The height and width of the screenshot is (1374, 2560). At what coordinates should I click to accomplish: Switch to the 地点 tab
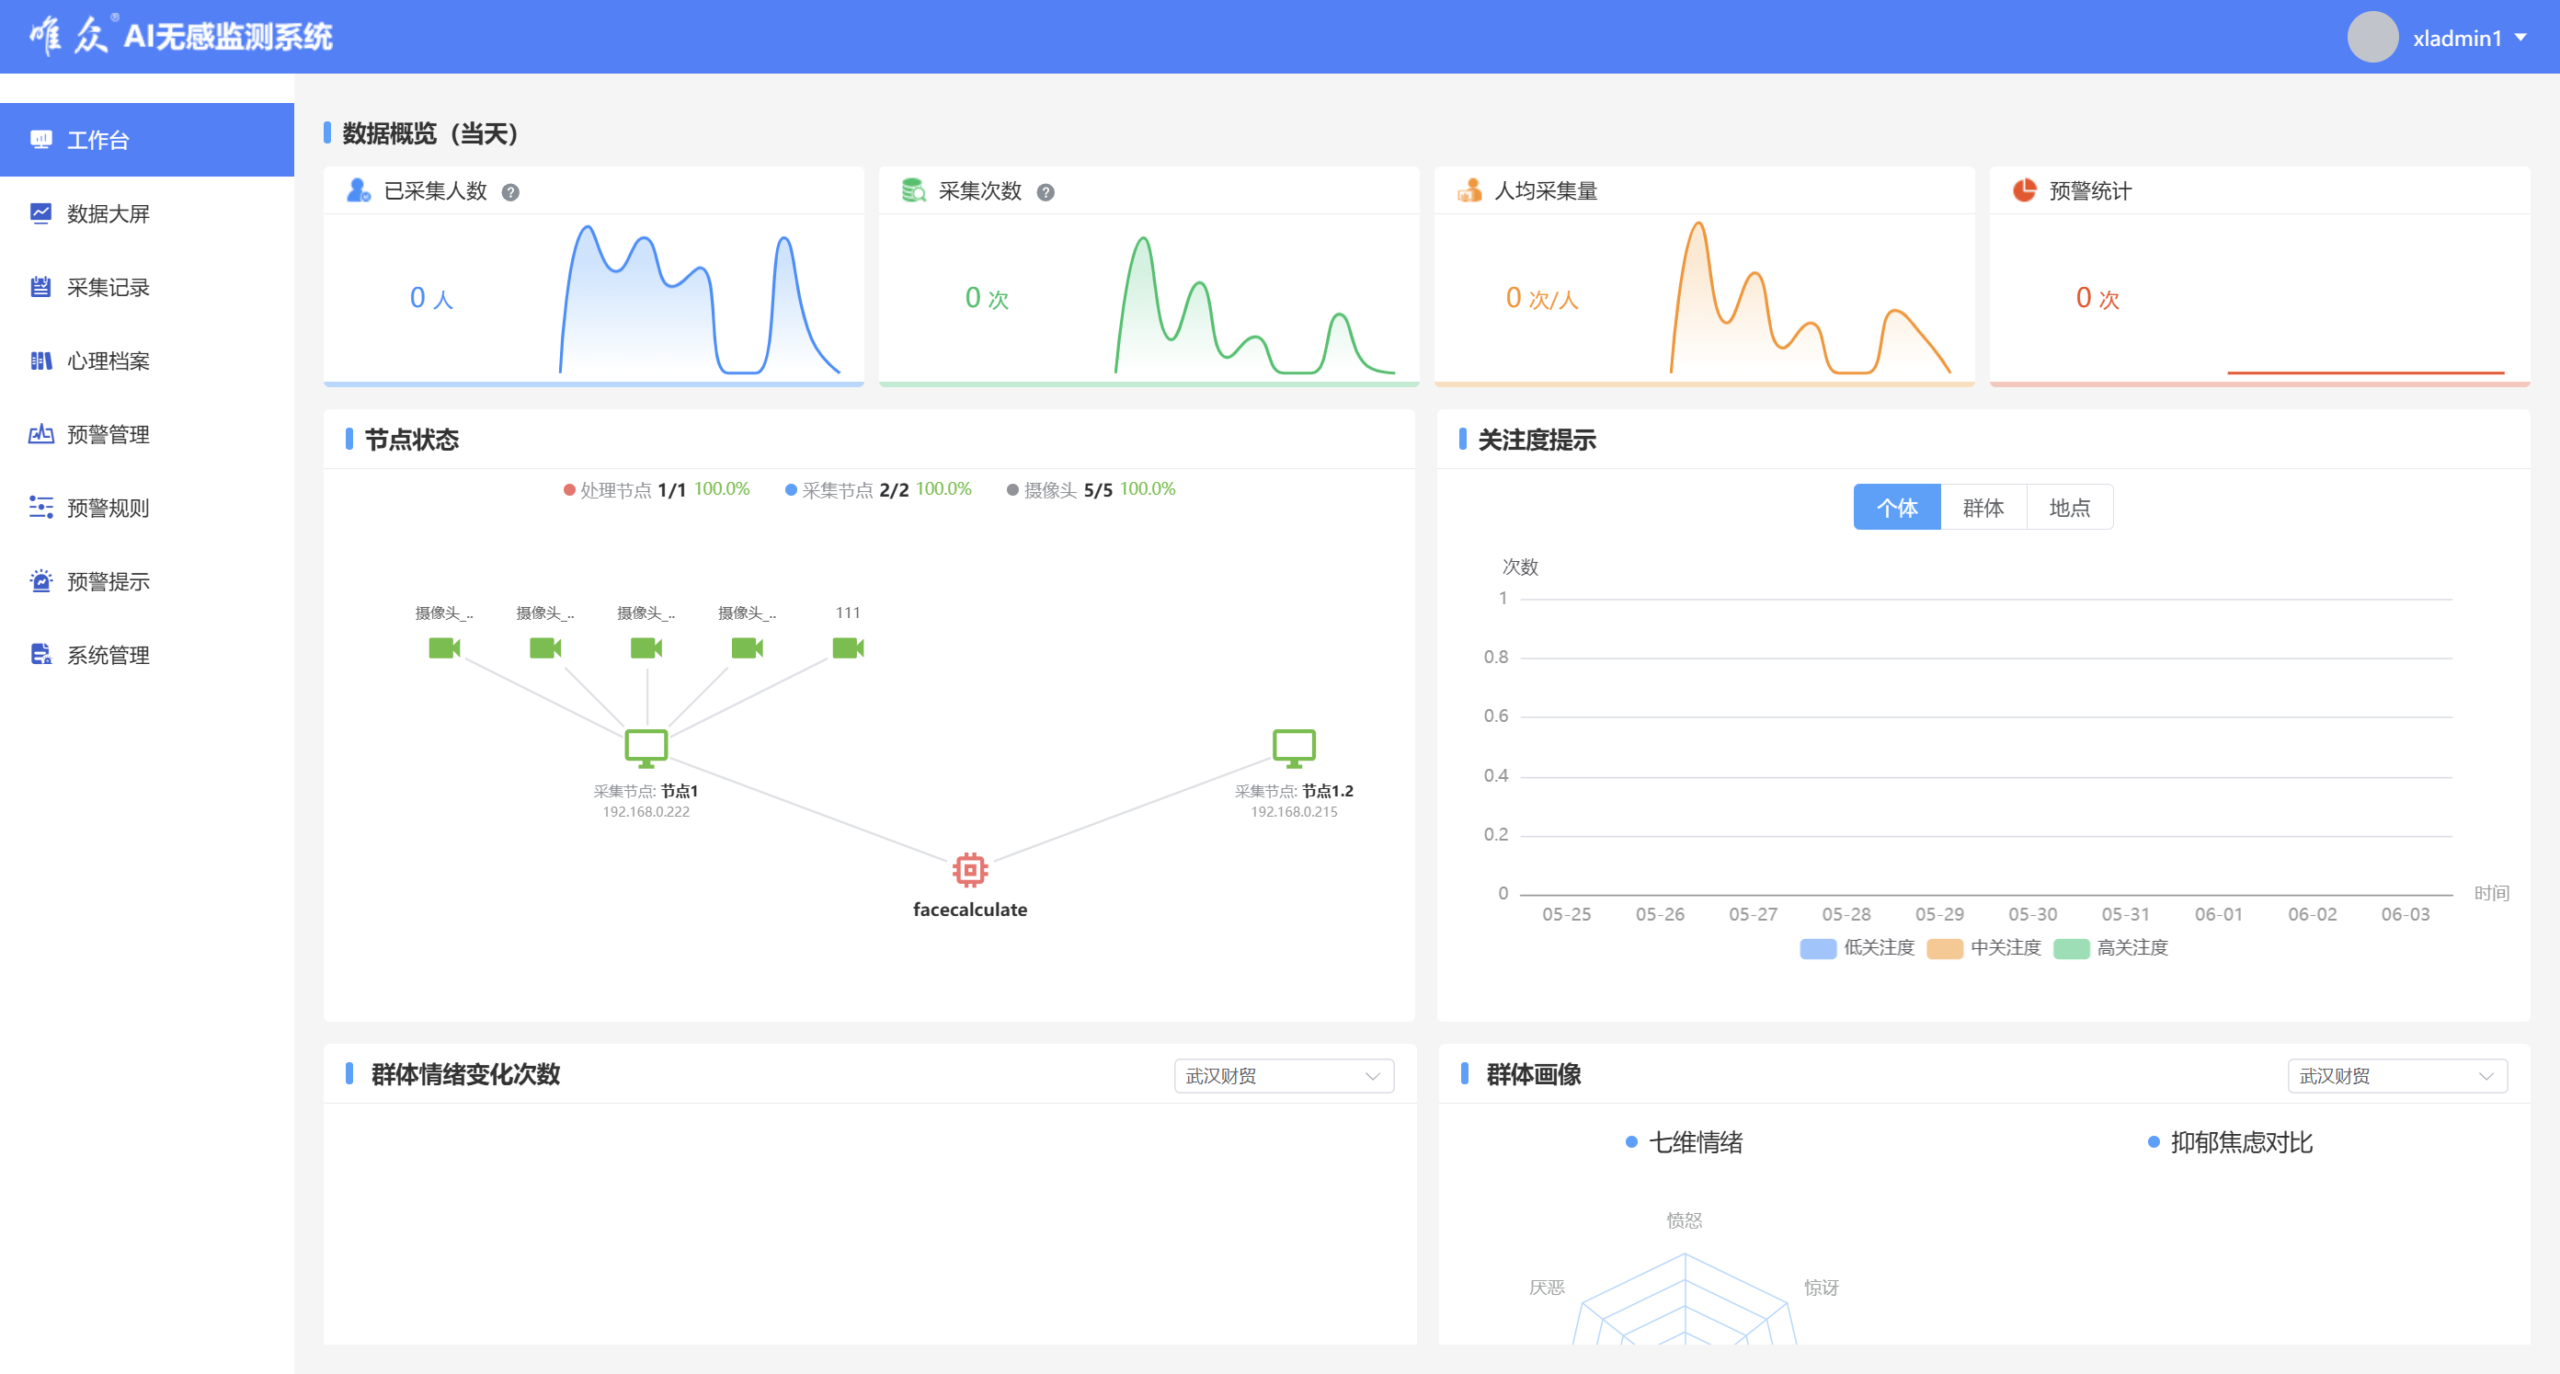tap(2069, 508)
